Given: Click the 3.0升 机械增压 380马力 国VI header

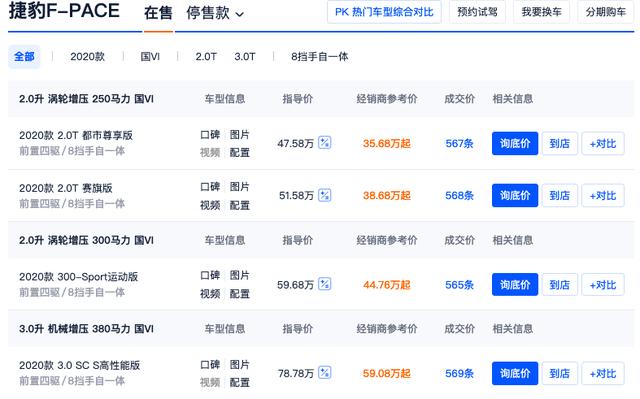Looking at the screenshot, I should point(86,329).
